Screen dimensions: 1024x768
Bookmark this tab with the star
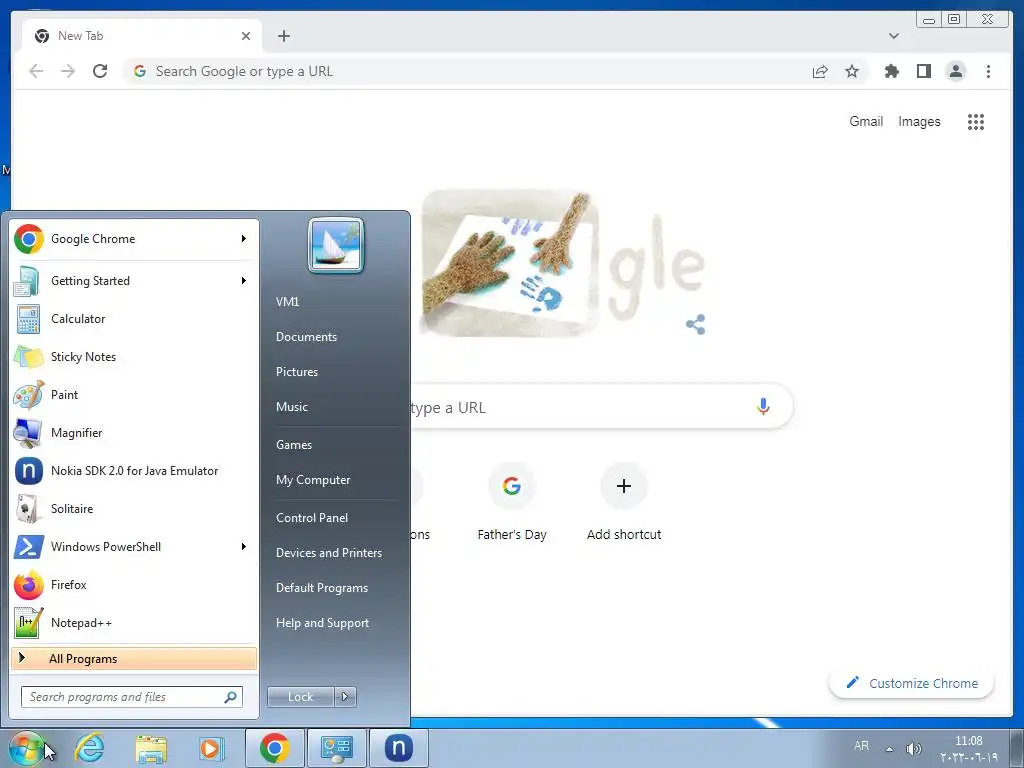[852, 71]
